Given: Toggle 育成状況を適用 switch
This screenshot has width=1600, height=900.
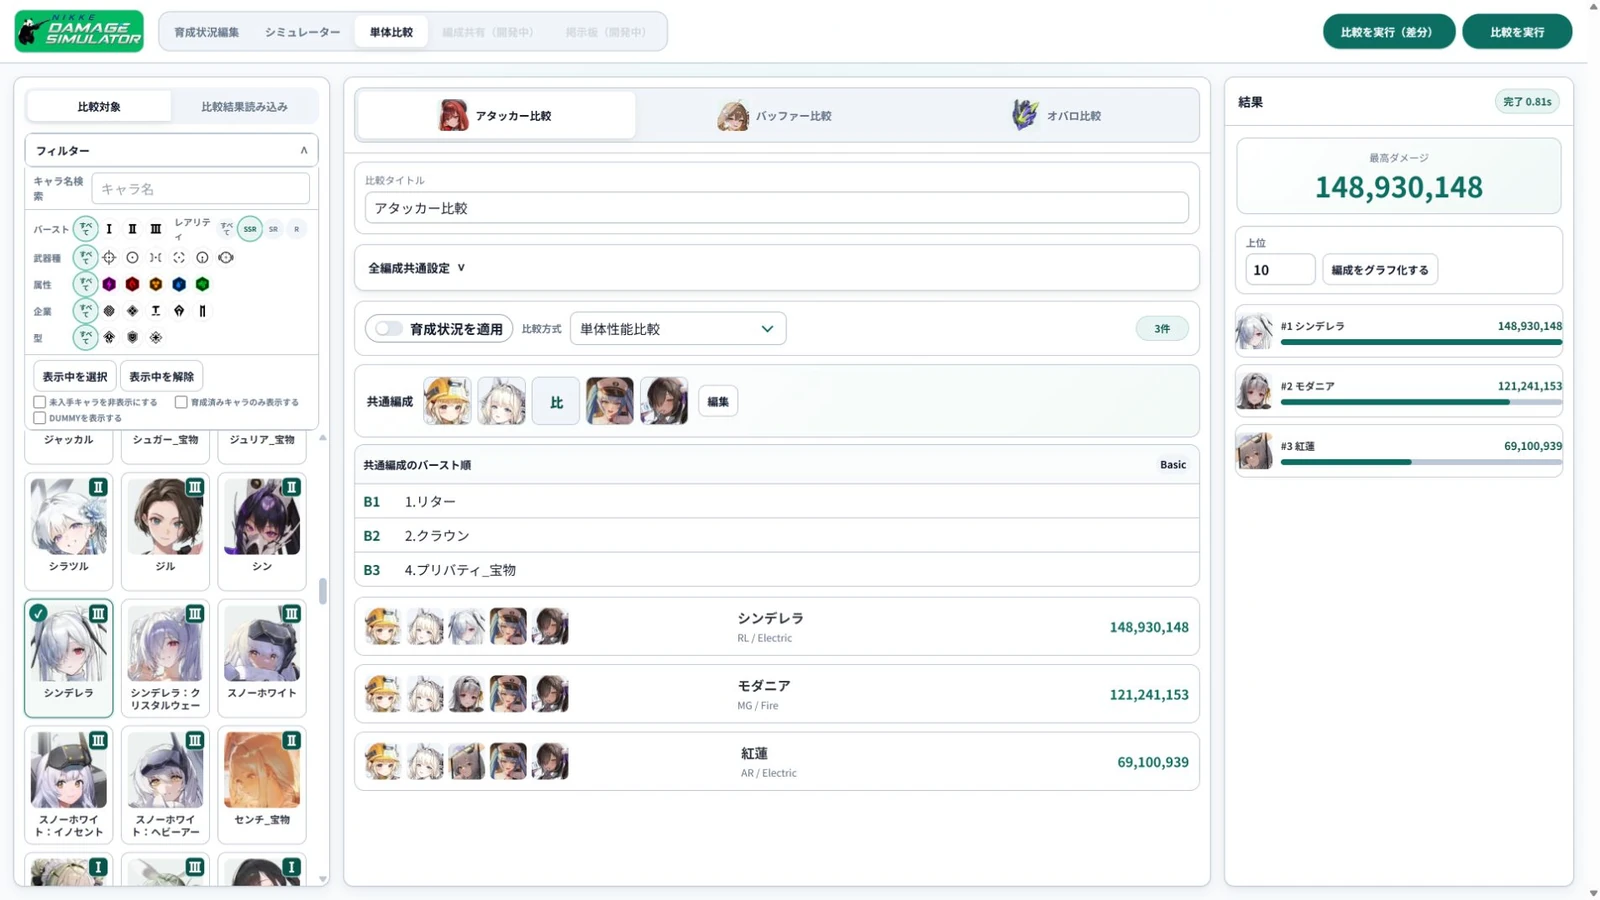Looking at the screenshot, I should tap(388, 329).
